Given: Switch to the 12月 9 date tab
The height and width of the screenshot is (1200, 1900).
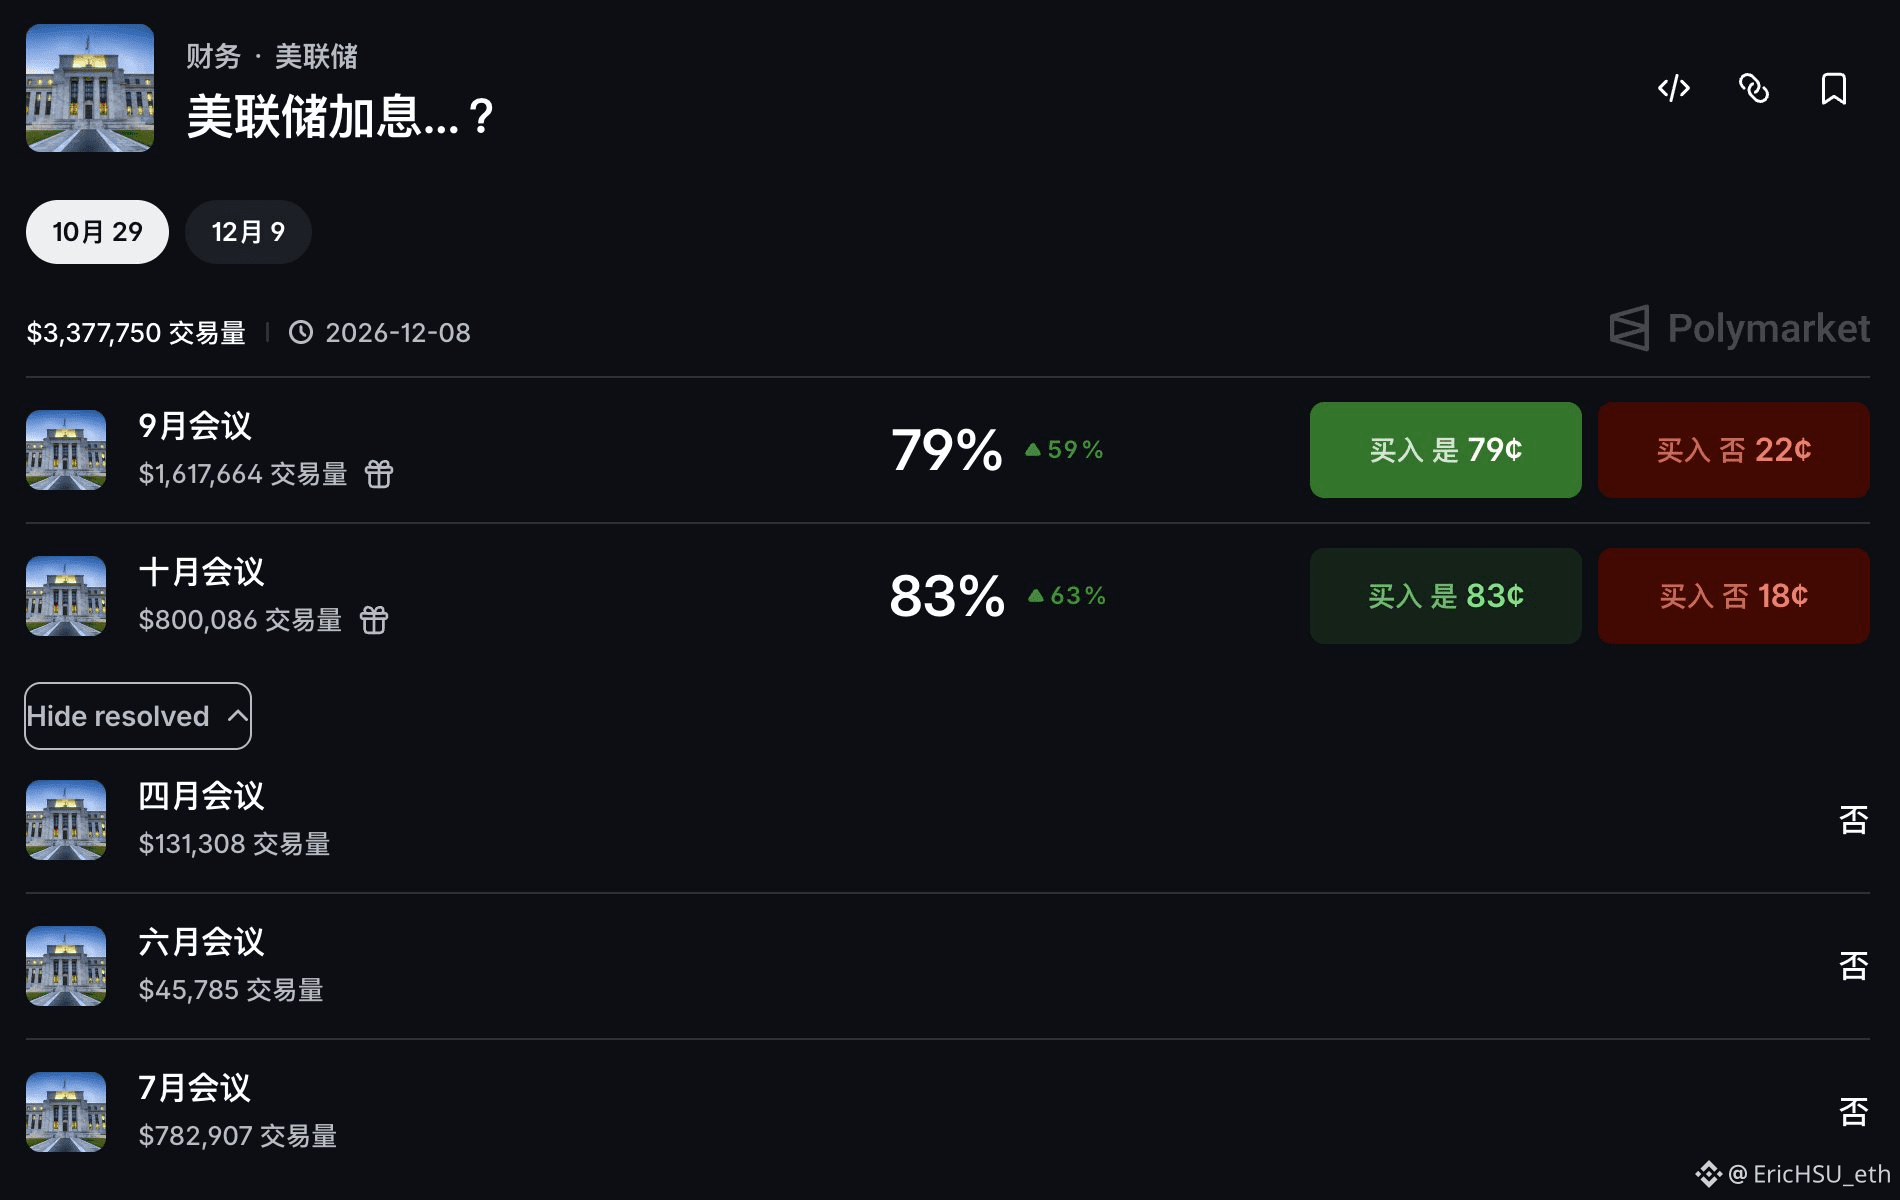Looking at the screenshot, I should 248,232.
